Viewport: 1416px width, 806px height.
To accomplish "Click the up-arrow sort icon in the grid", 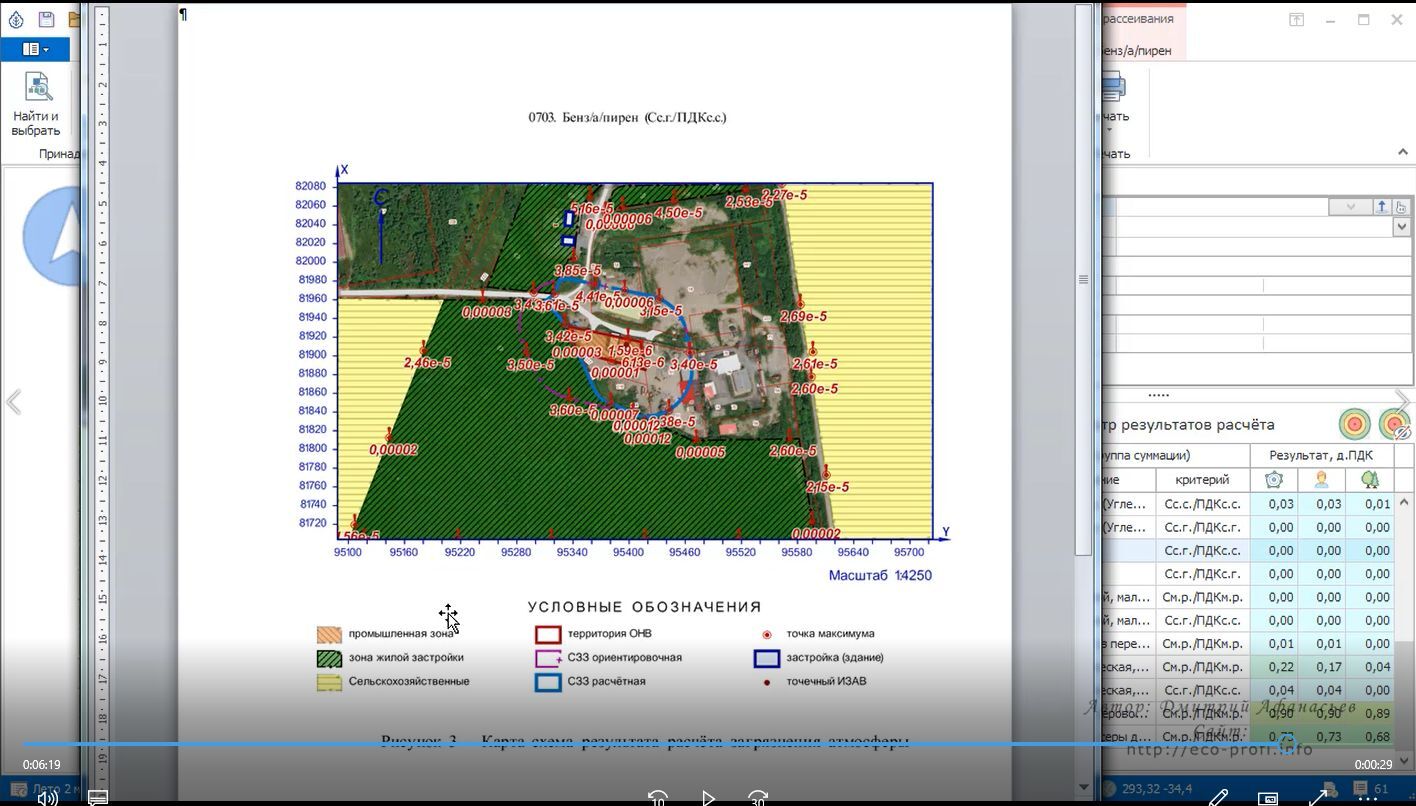I will pos(1382,206).
